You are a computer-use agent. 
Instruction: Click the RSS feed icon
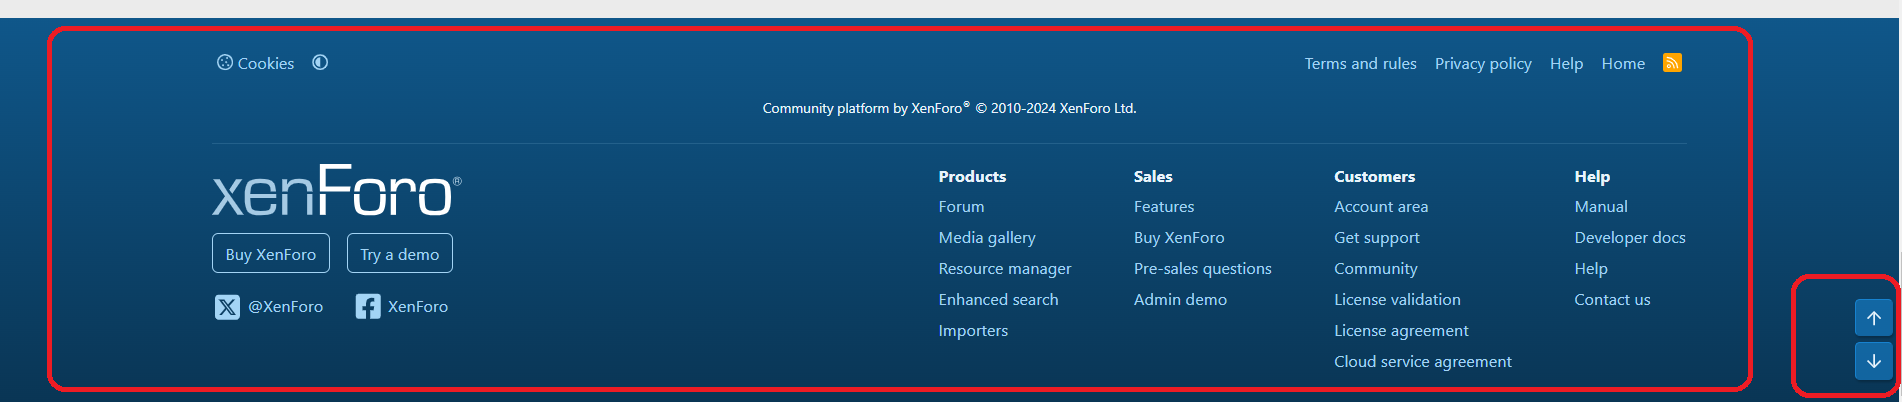click(1672, 63)
